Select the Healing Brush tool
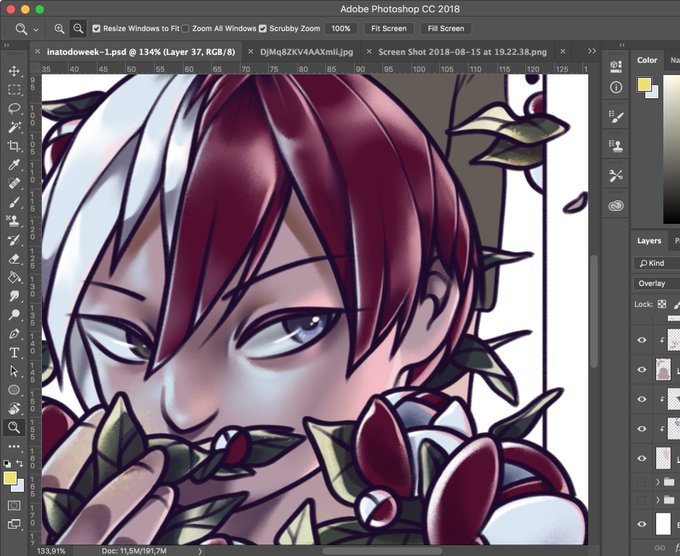 pos(14,183)
